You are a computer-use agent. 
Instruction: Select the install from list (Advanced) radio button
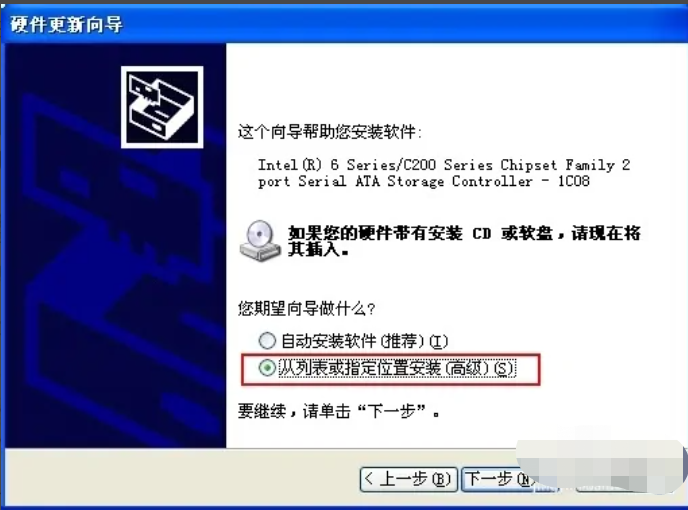[x=267, y=368]
